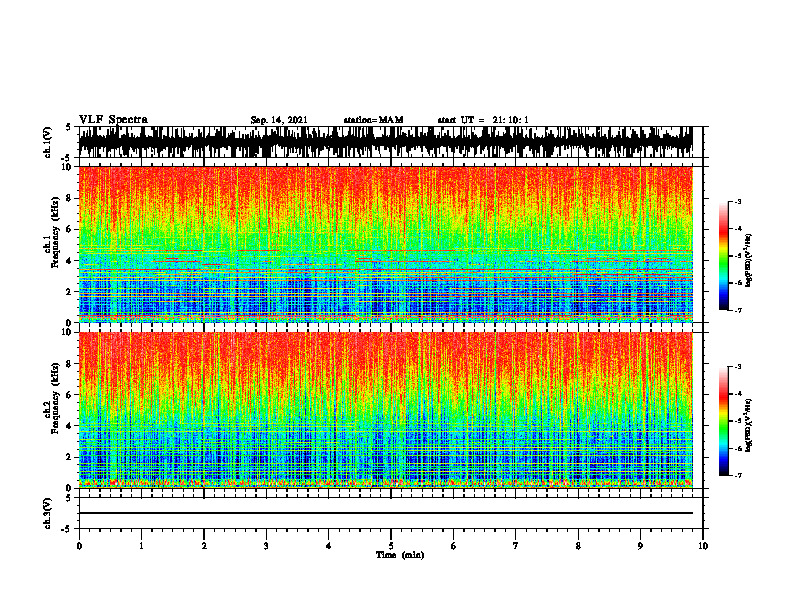Click the 'station=MAM' label
Screen dimensions: 792x612
pos(373,120)
